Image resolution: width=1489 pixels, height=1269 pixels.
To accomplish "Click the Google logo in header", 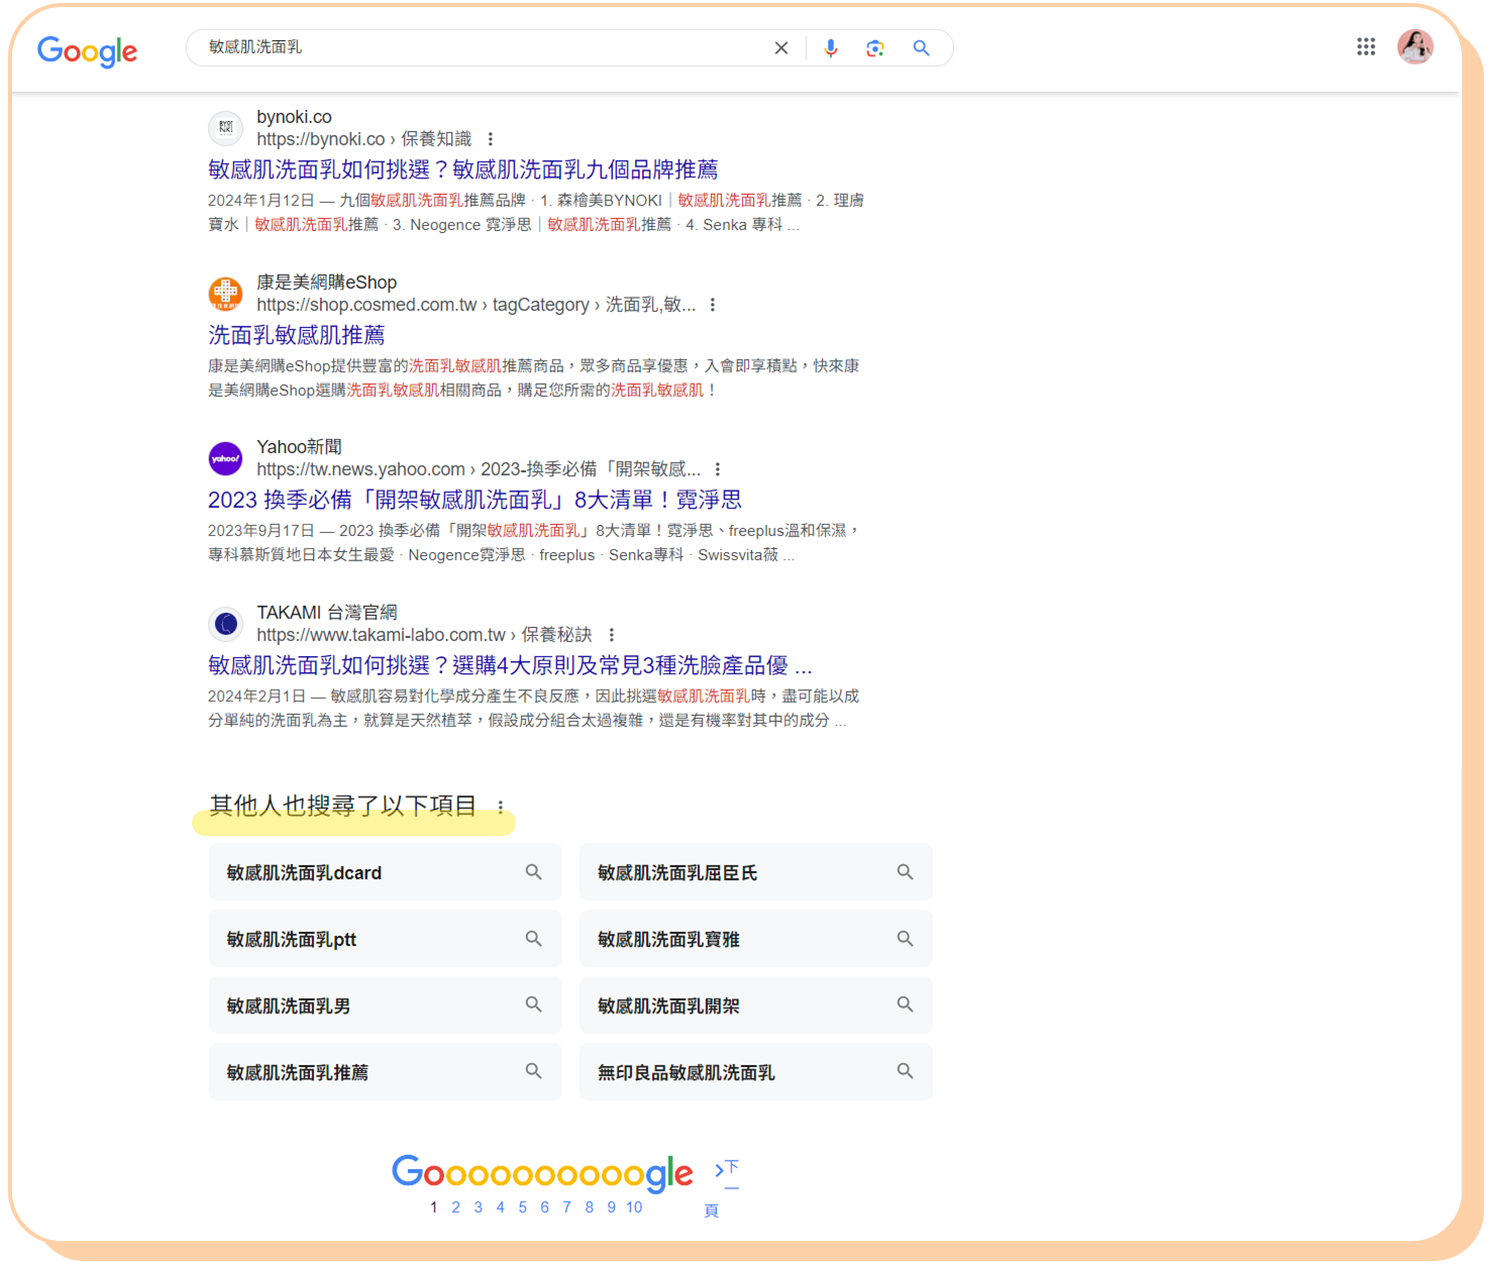I will 87,51.
